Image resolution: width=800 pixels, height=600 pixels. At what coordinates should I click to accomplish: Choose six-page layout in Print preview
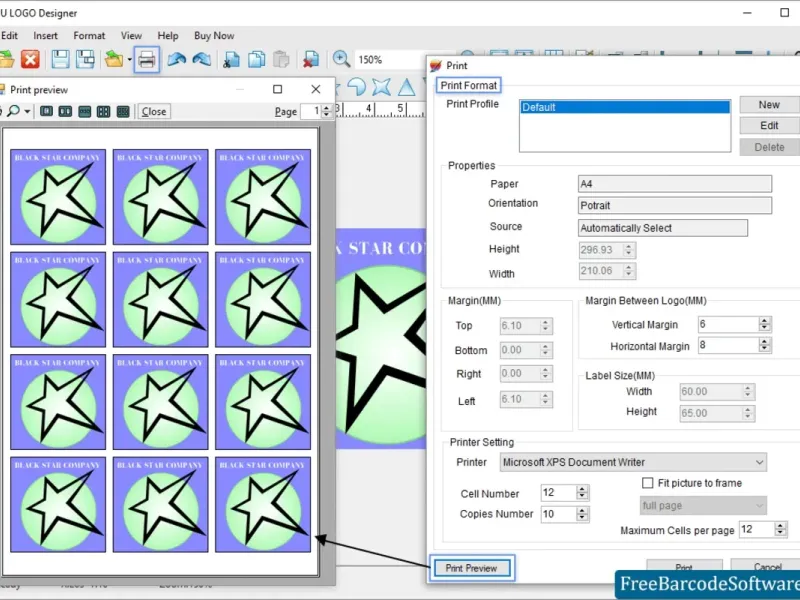[x=123, y=111]
